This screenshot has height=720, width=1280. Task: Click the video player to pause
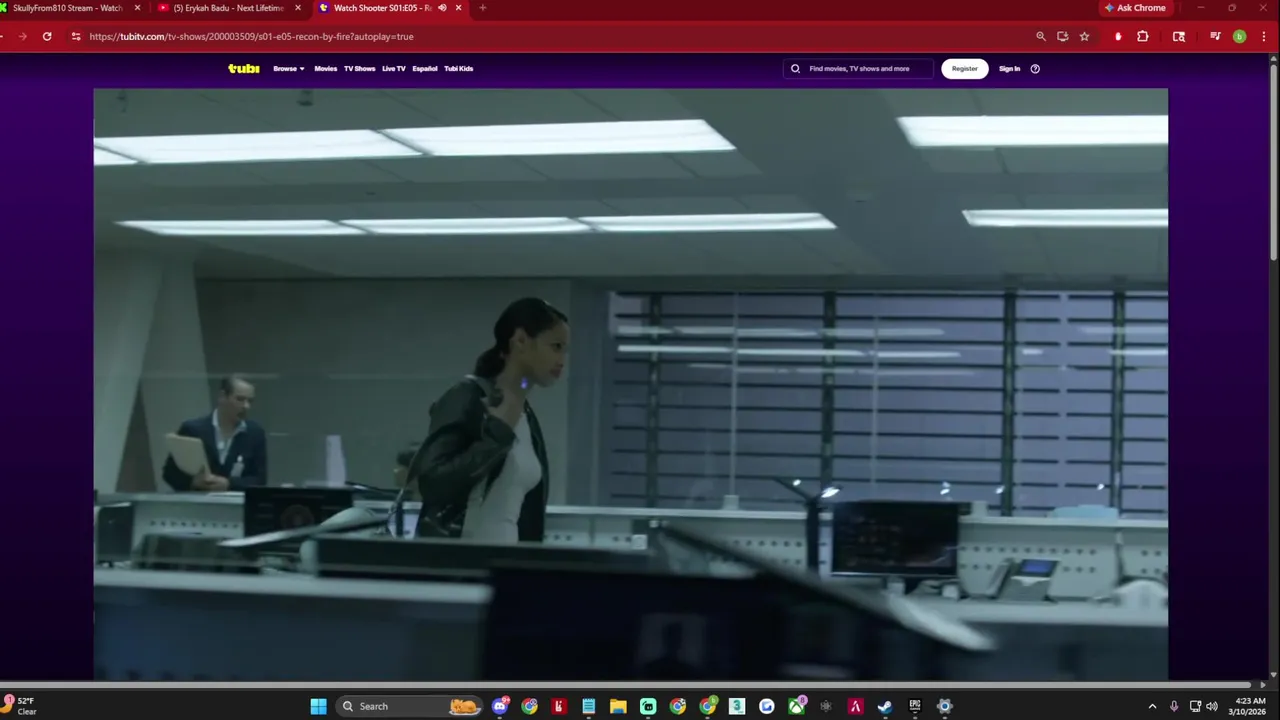pos(630,385)
